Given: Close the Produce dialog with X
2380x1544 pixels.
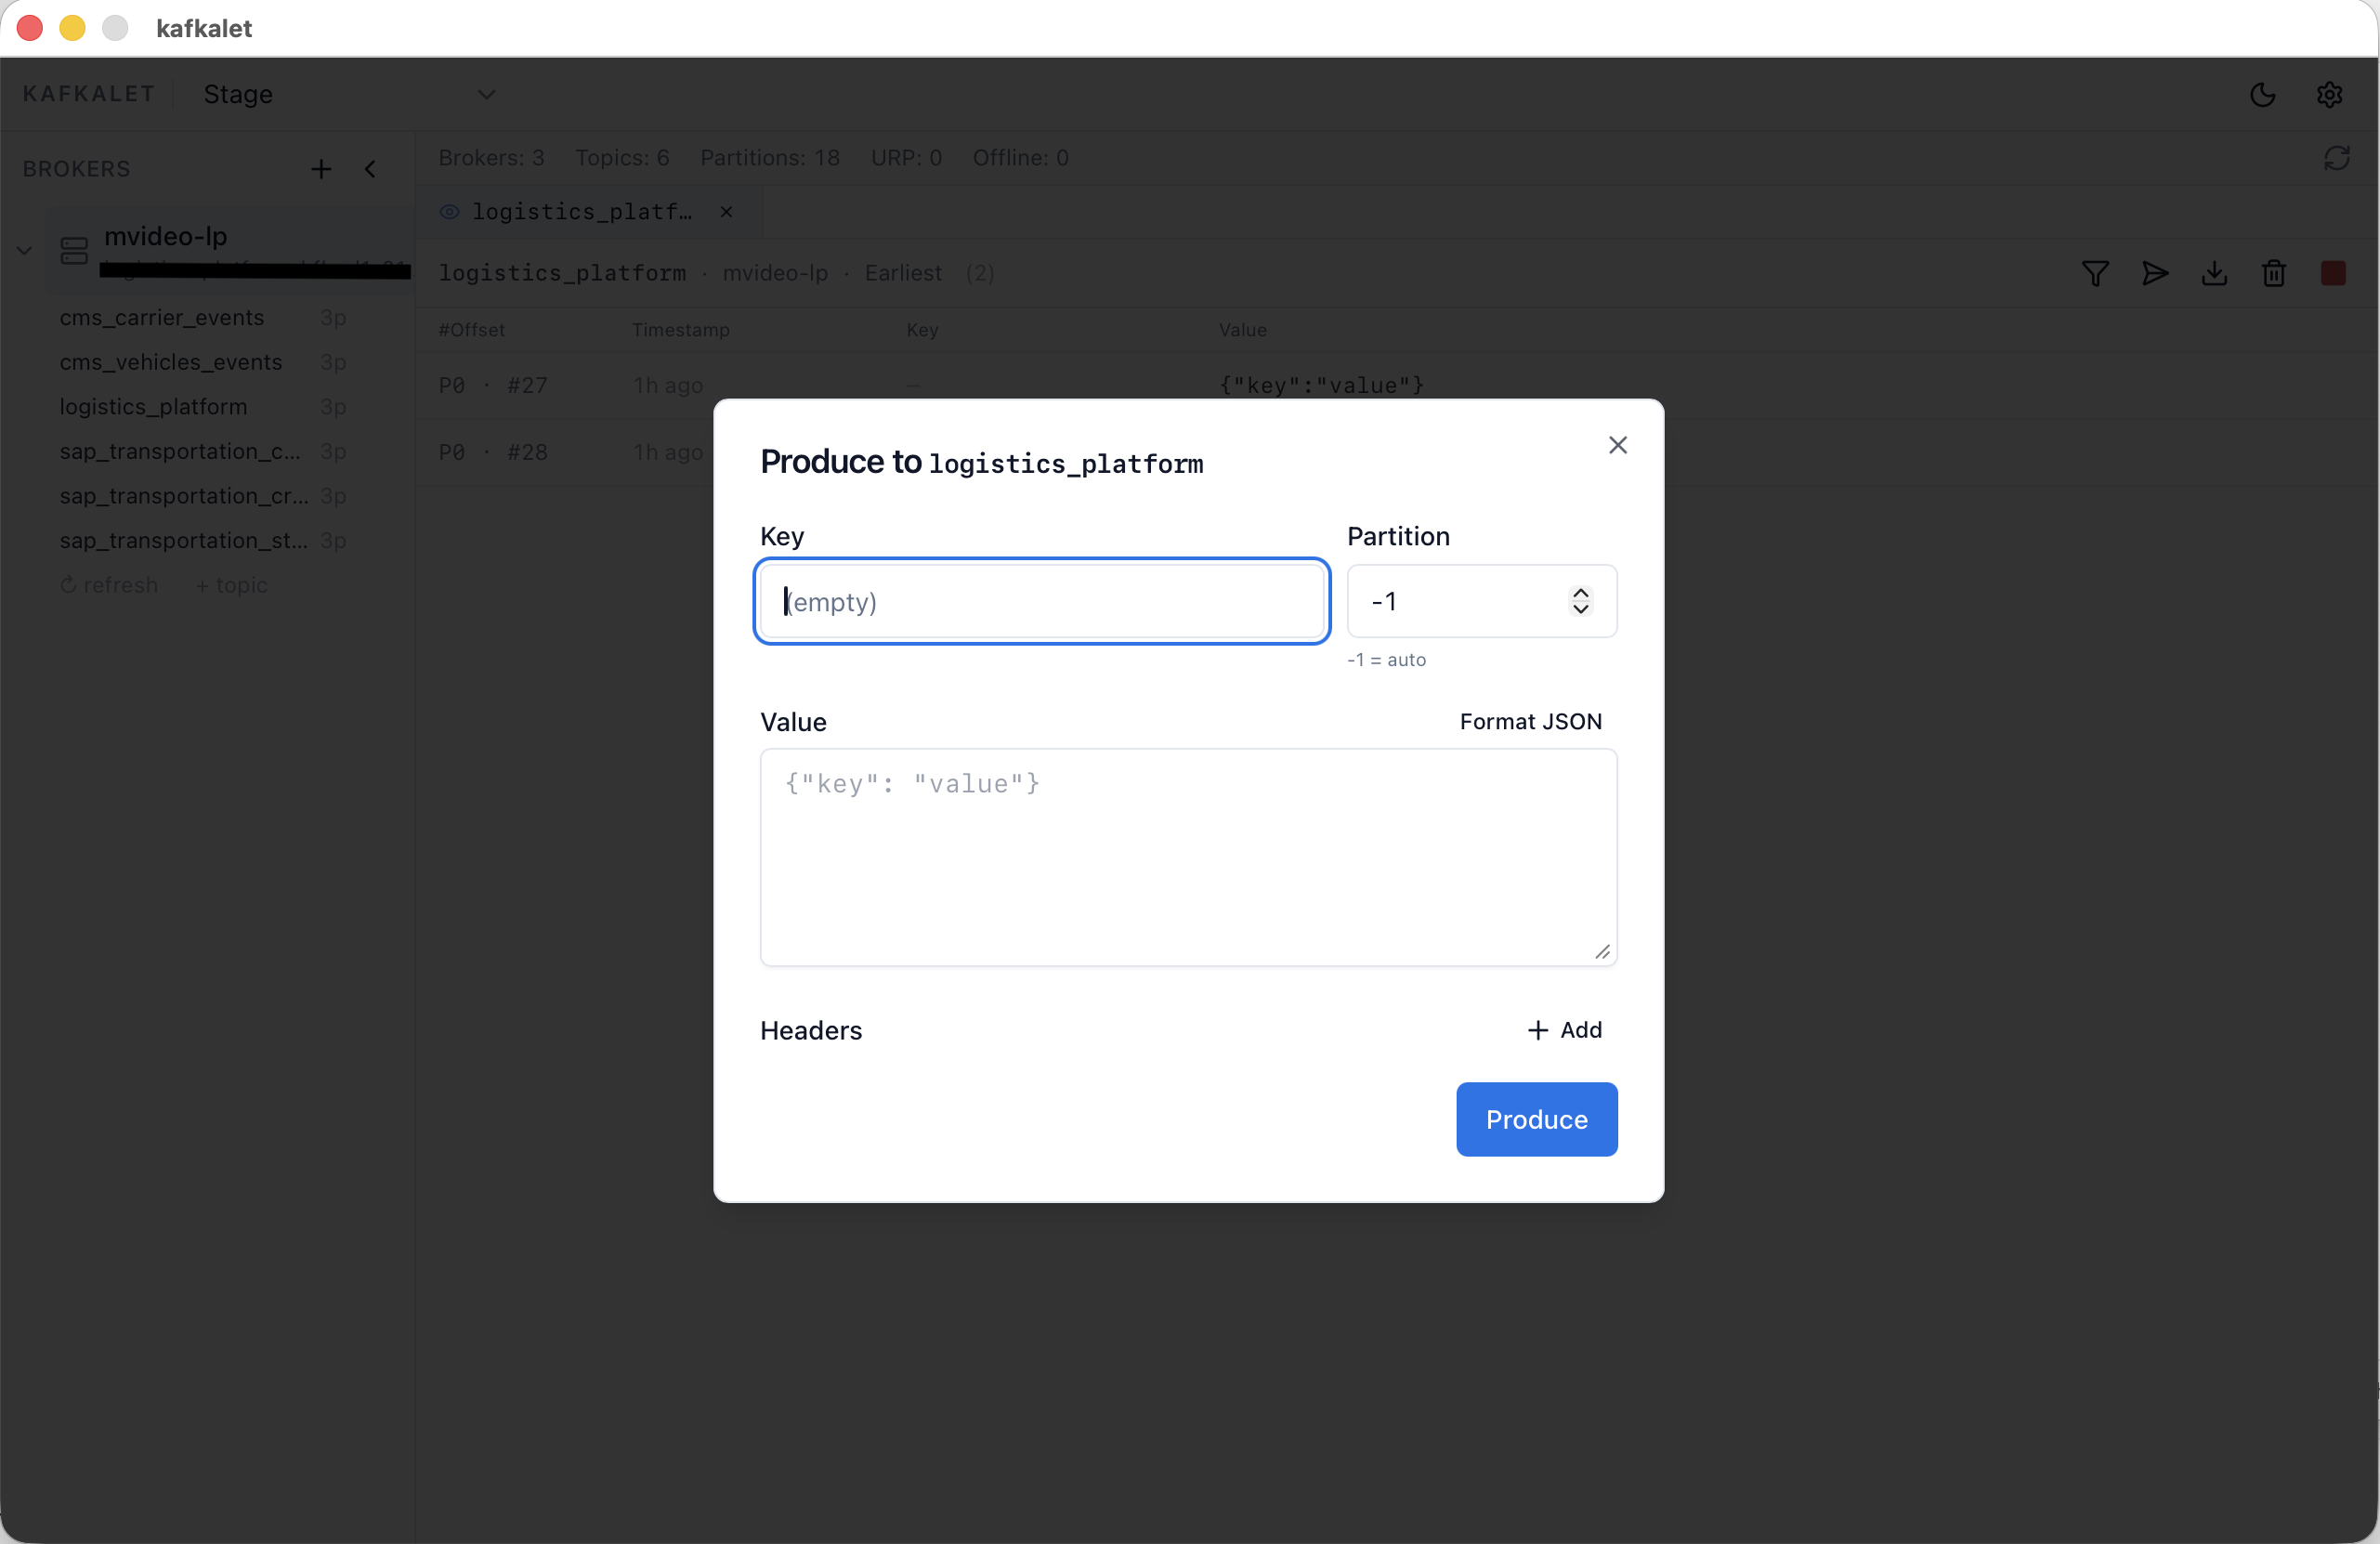Looking at the screenshot, I should (1617, 445).
